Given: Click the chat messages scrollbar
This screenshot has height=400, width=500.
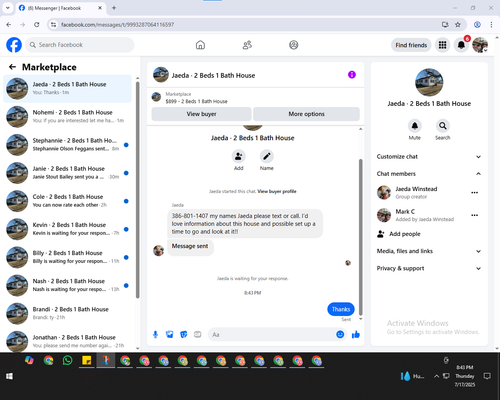Looking at the screenshot, I should (x=360, y=237).
